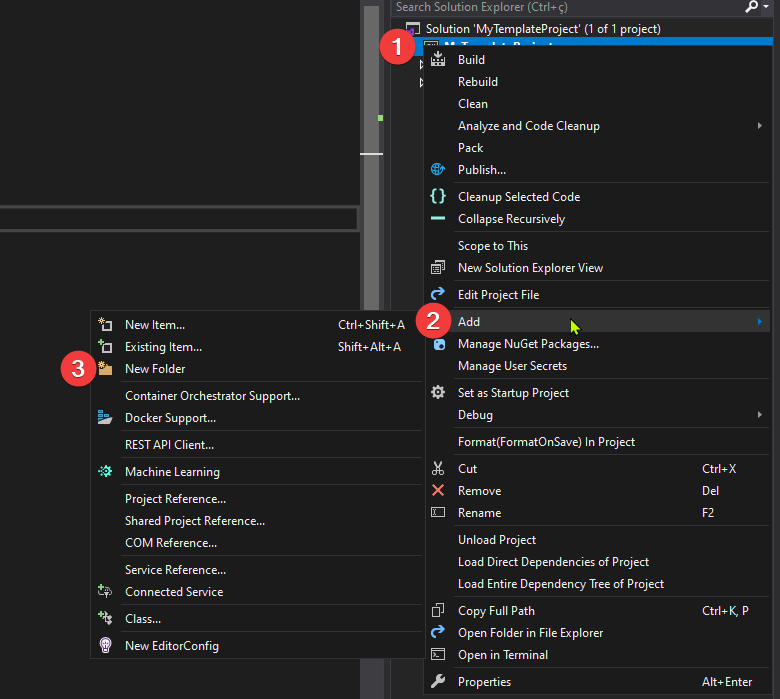Click the Open in Terminal icon

tap(438, 654)
